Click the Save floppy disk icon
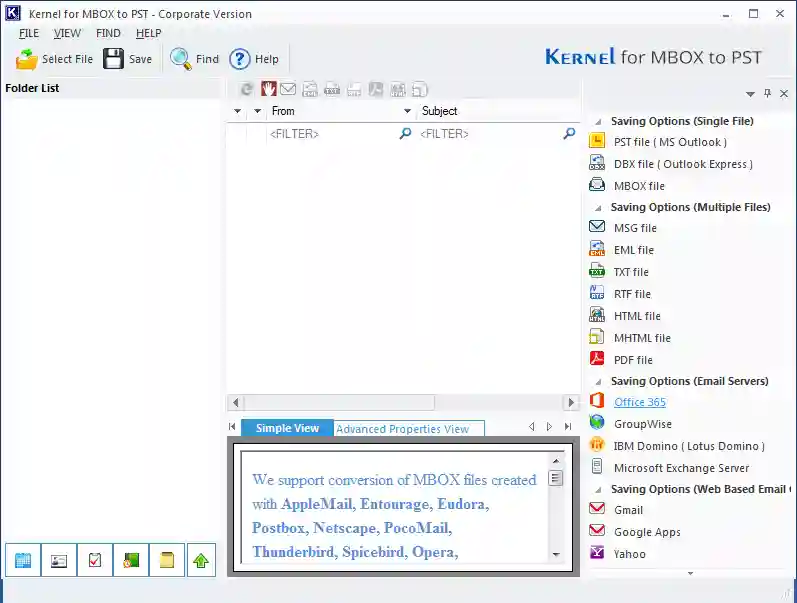This screenshot has width=797, height=603. click(x=113, y=59)
